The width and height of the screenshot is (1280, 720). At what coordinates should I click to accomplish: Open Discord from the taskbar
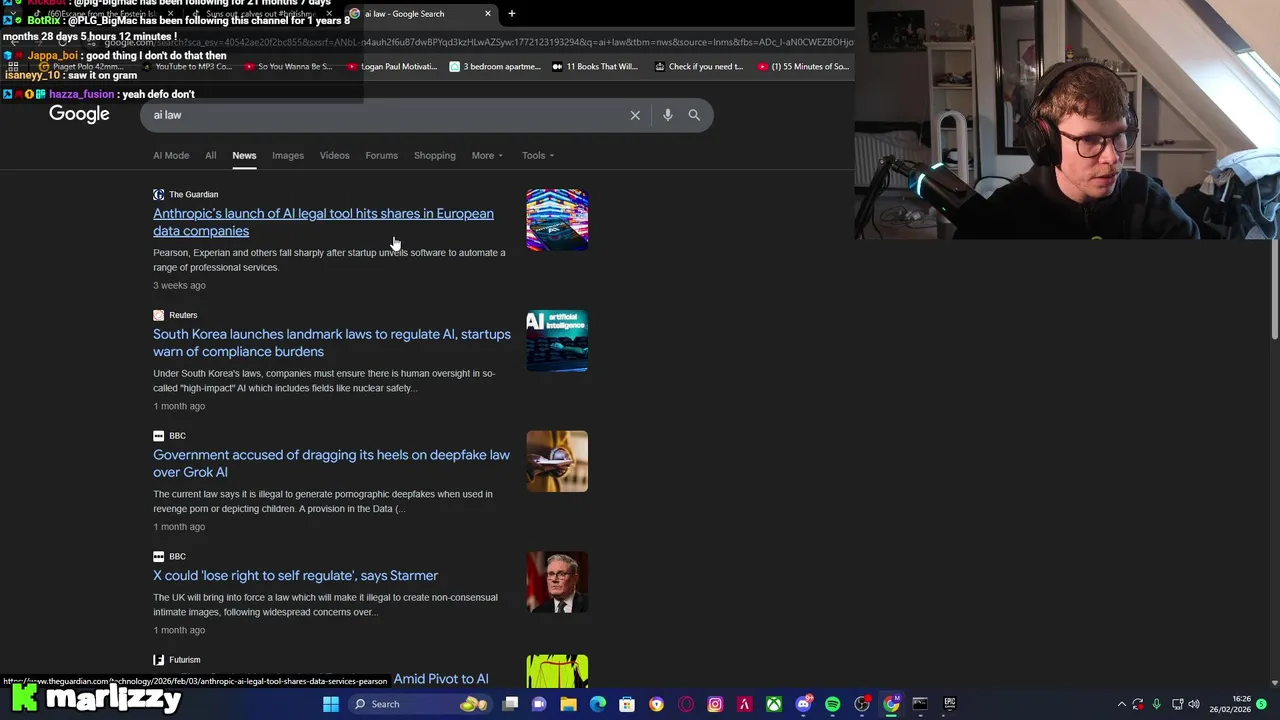tap(803, 704)
